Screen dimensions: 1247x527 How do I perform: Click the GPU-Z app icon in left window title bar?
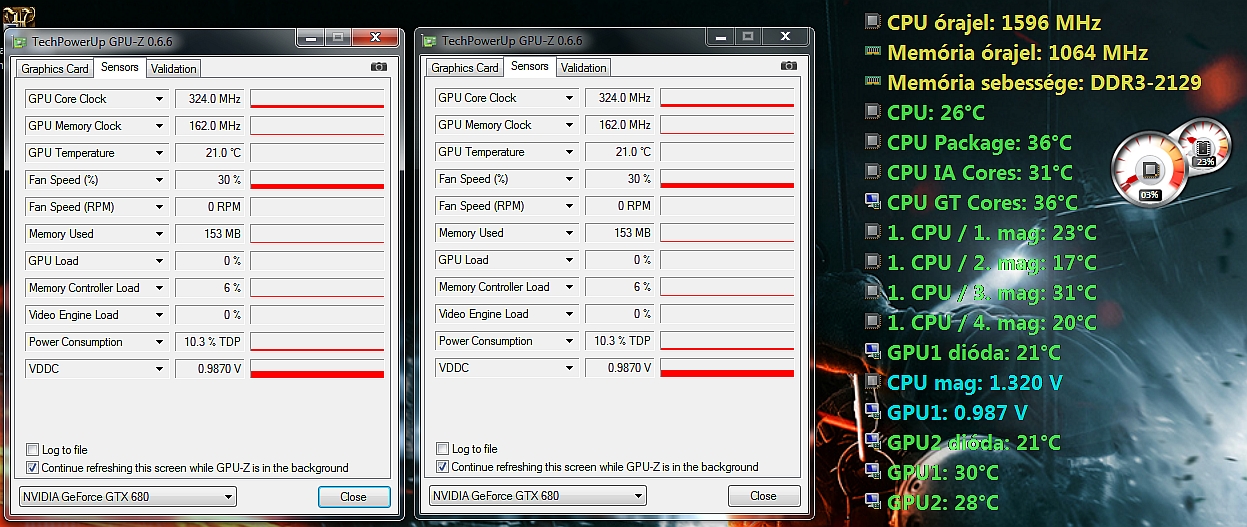click(19, 42)
